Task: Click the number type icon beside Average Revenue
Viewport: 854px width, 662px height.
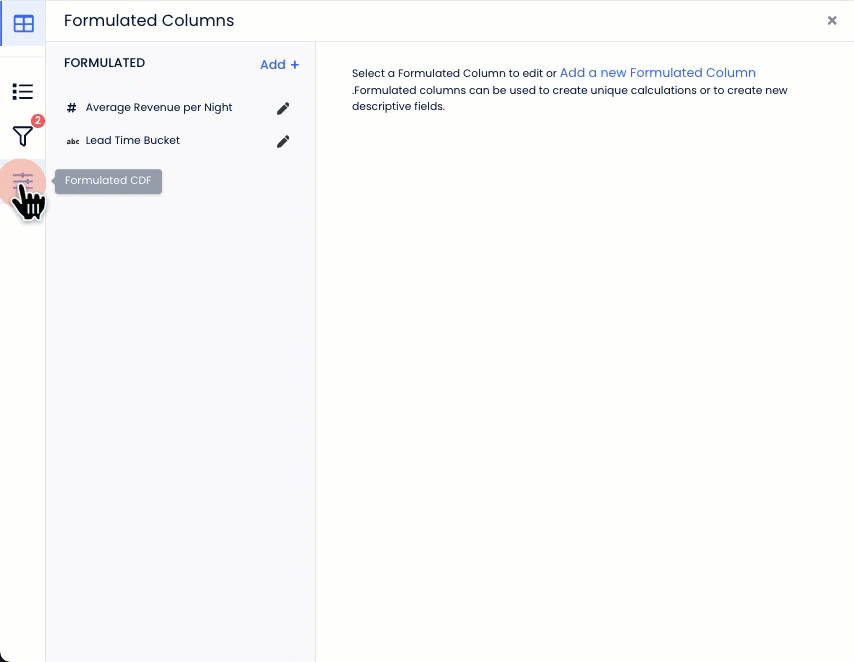Action: click(x=71, y=108)
